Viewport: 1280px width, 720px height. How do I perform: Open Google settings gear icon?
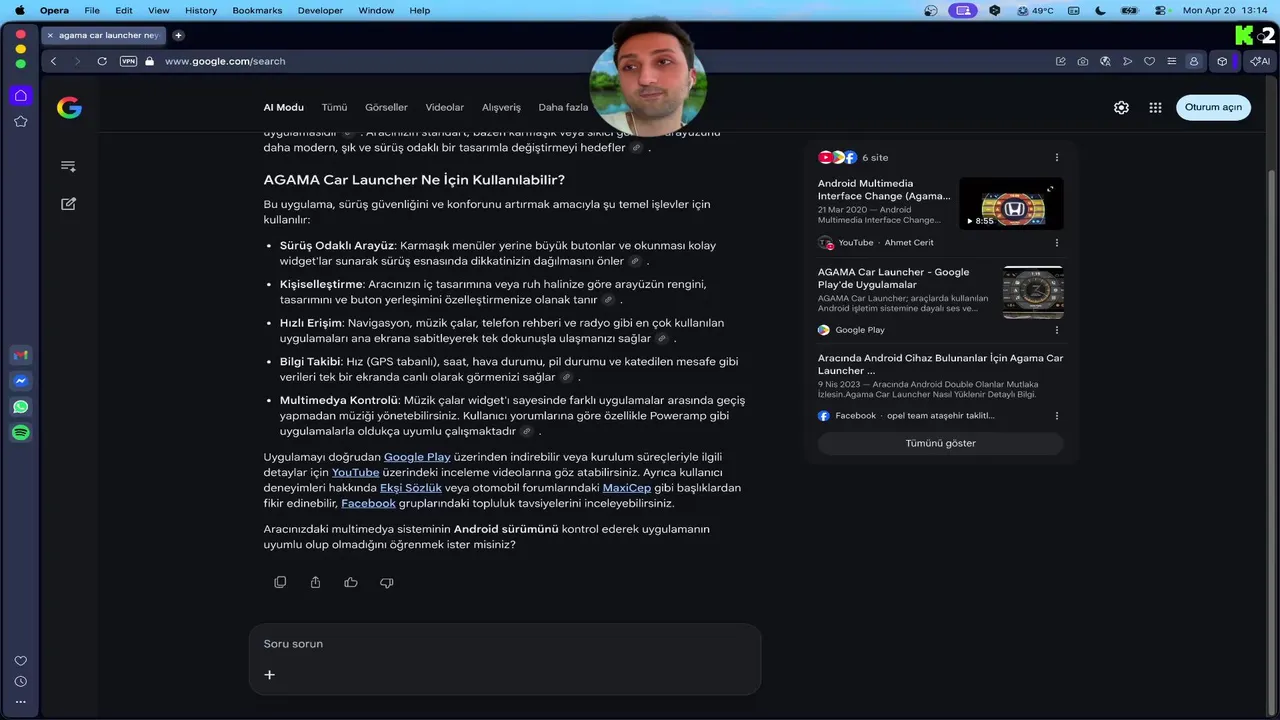(1121, 107)
